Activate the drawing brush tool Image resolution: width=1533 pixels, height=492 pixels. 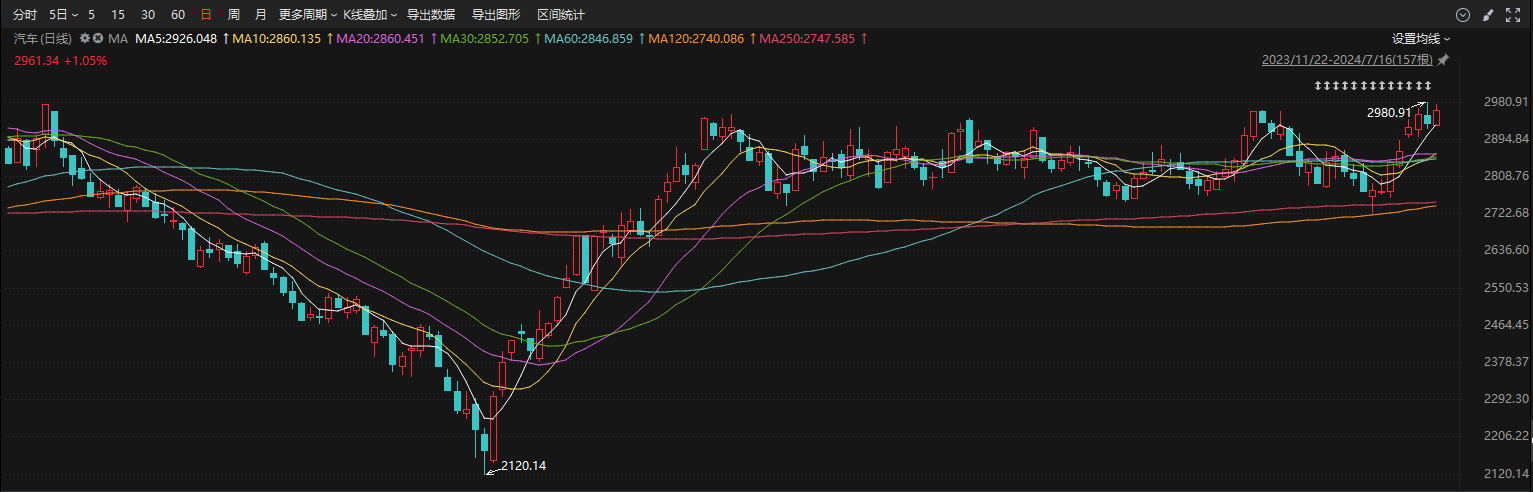pyautogui.click(x=1488, y=15)
